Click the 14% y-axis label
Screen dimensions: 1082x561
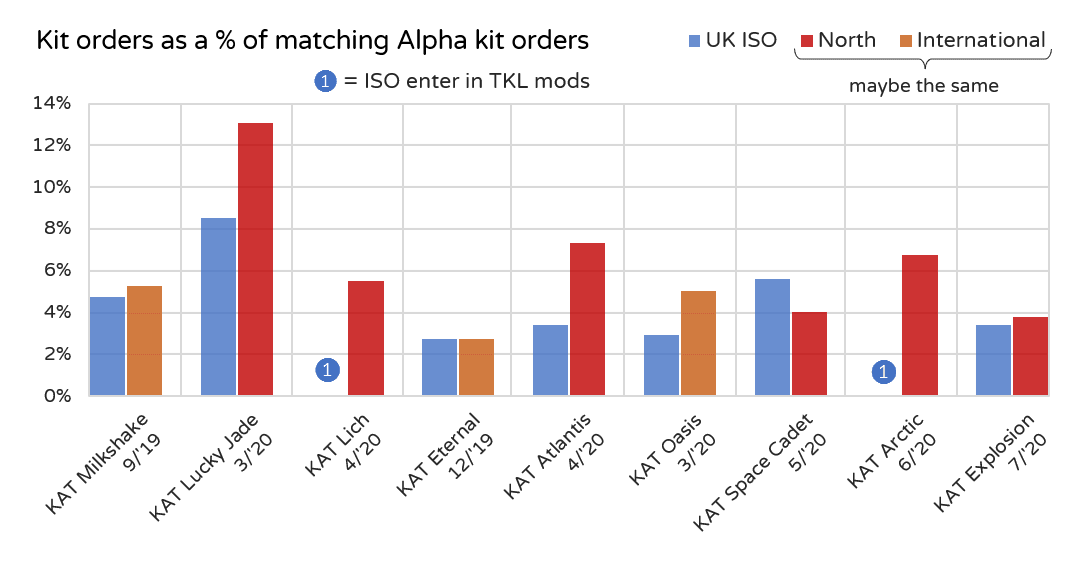[52, 103]
